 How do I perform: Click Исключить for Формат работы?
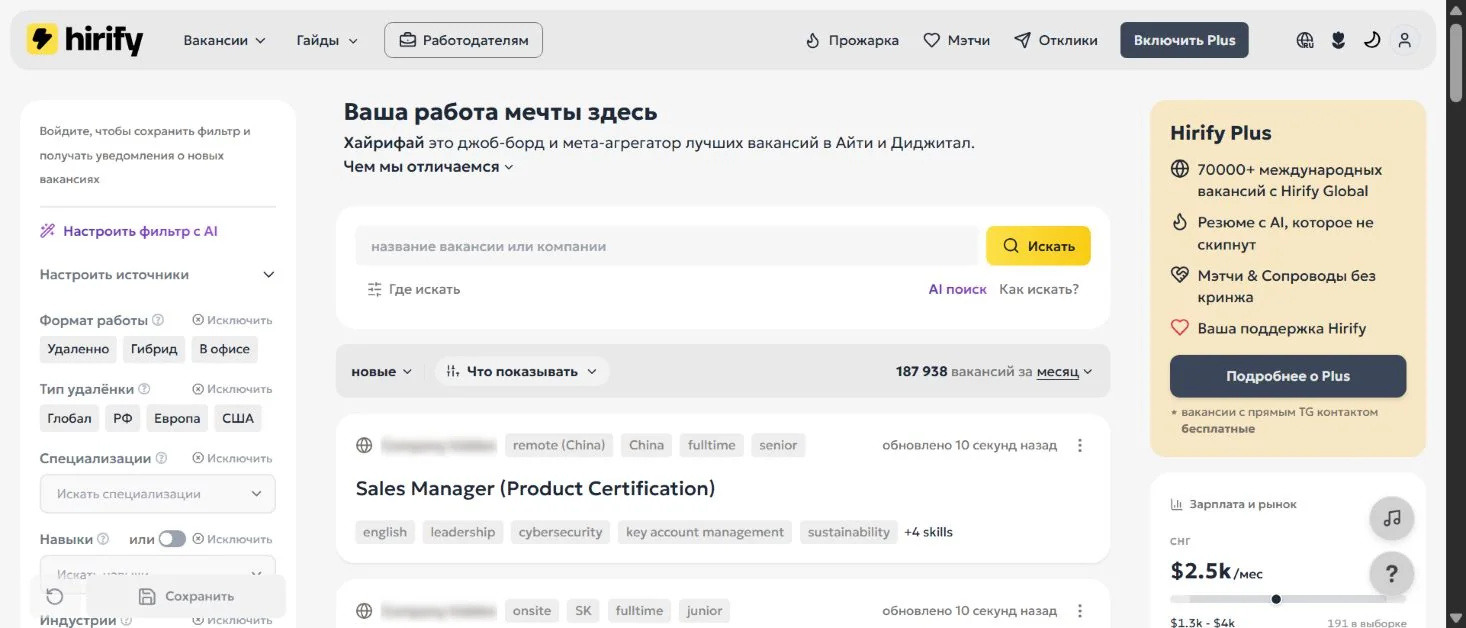coord(232,320)
